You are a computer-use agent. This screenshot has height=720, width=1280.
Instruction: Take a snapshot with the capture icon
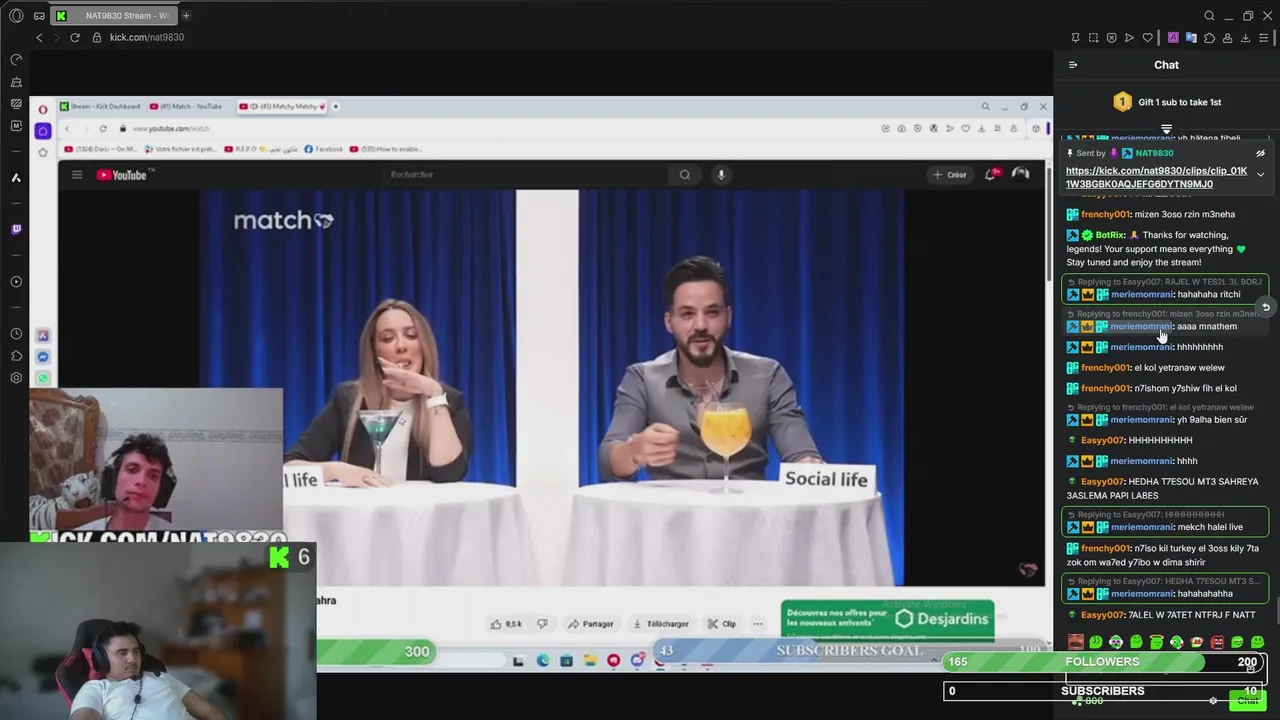pos(1093,38)
